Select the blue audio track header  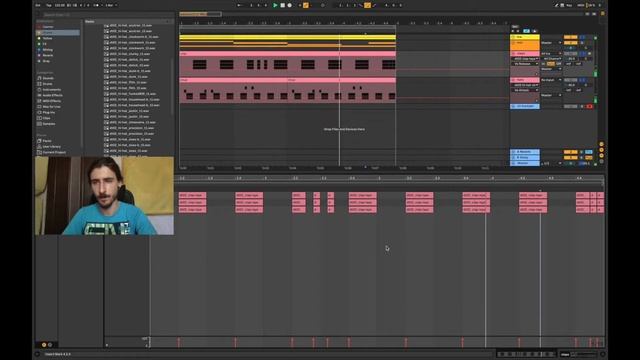[524, 106]
